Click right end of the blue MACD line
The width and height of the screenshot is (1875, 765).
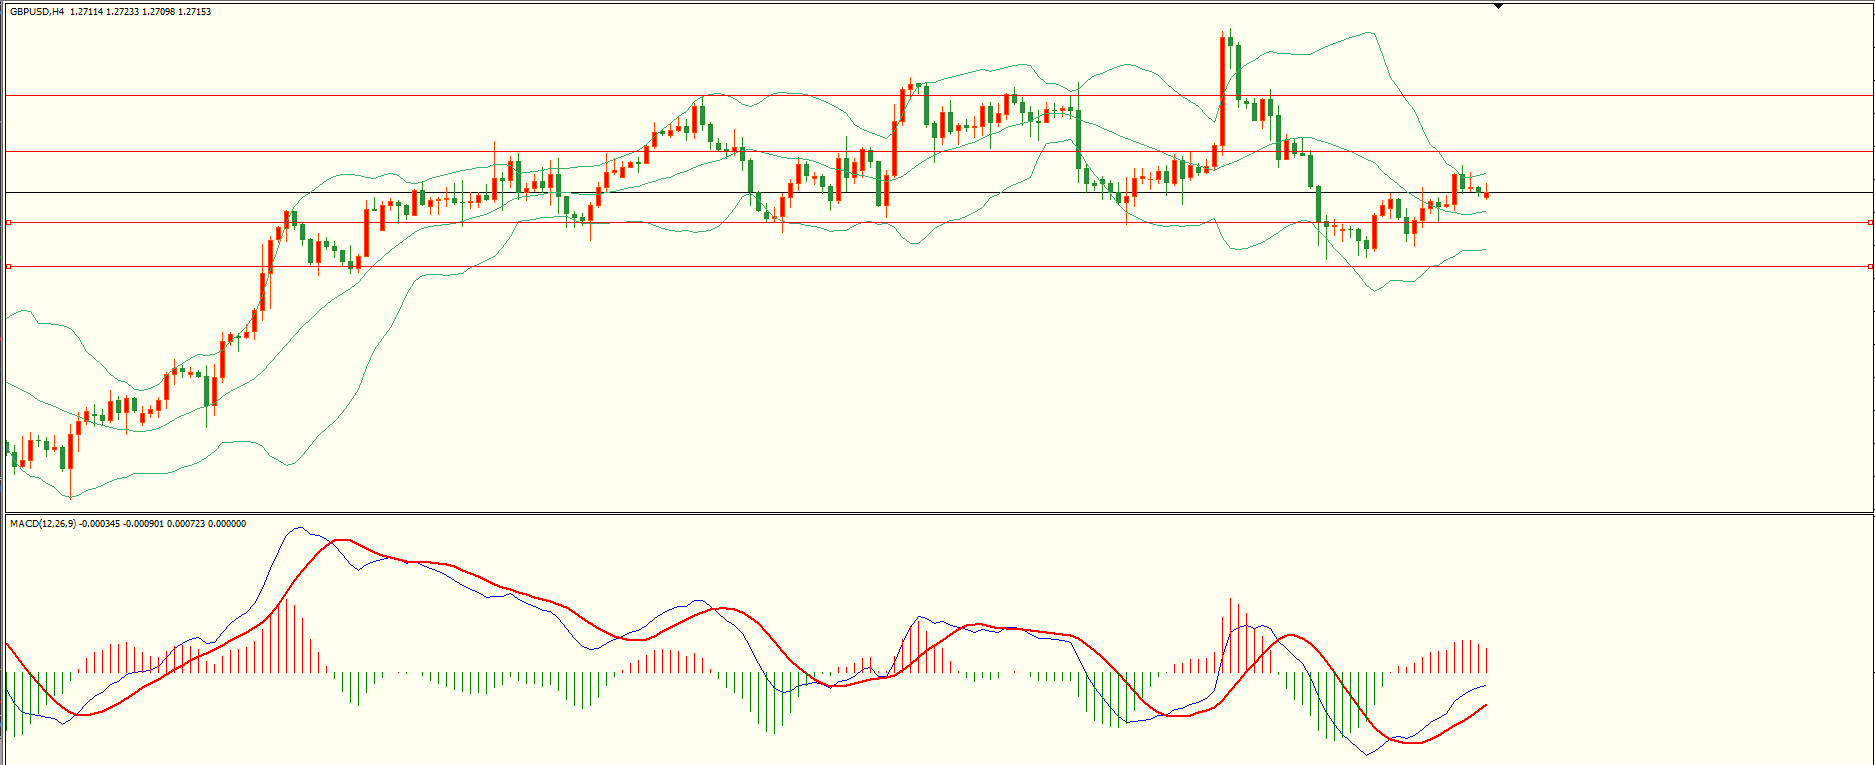[x=1486, y=686]
